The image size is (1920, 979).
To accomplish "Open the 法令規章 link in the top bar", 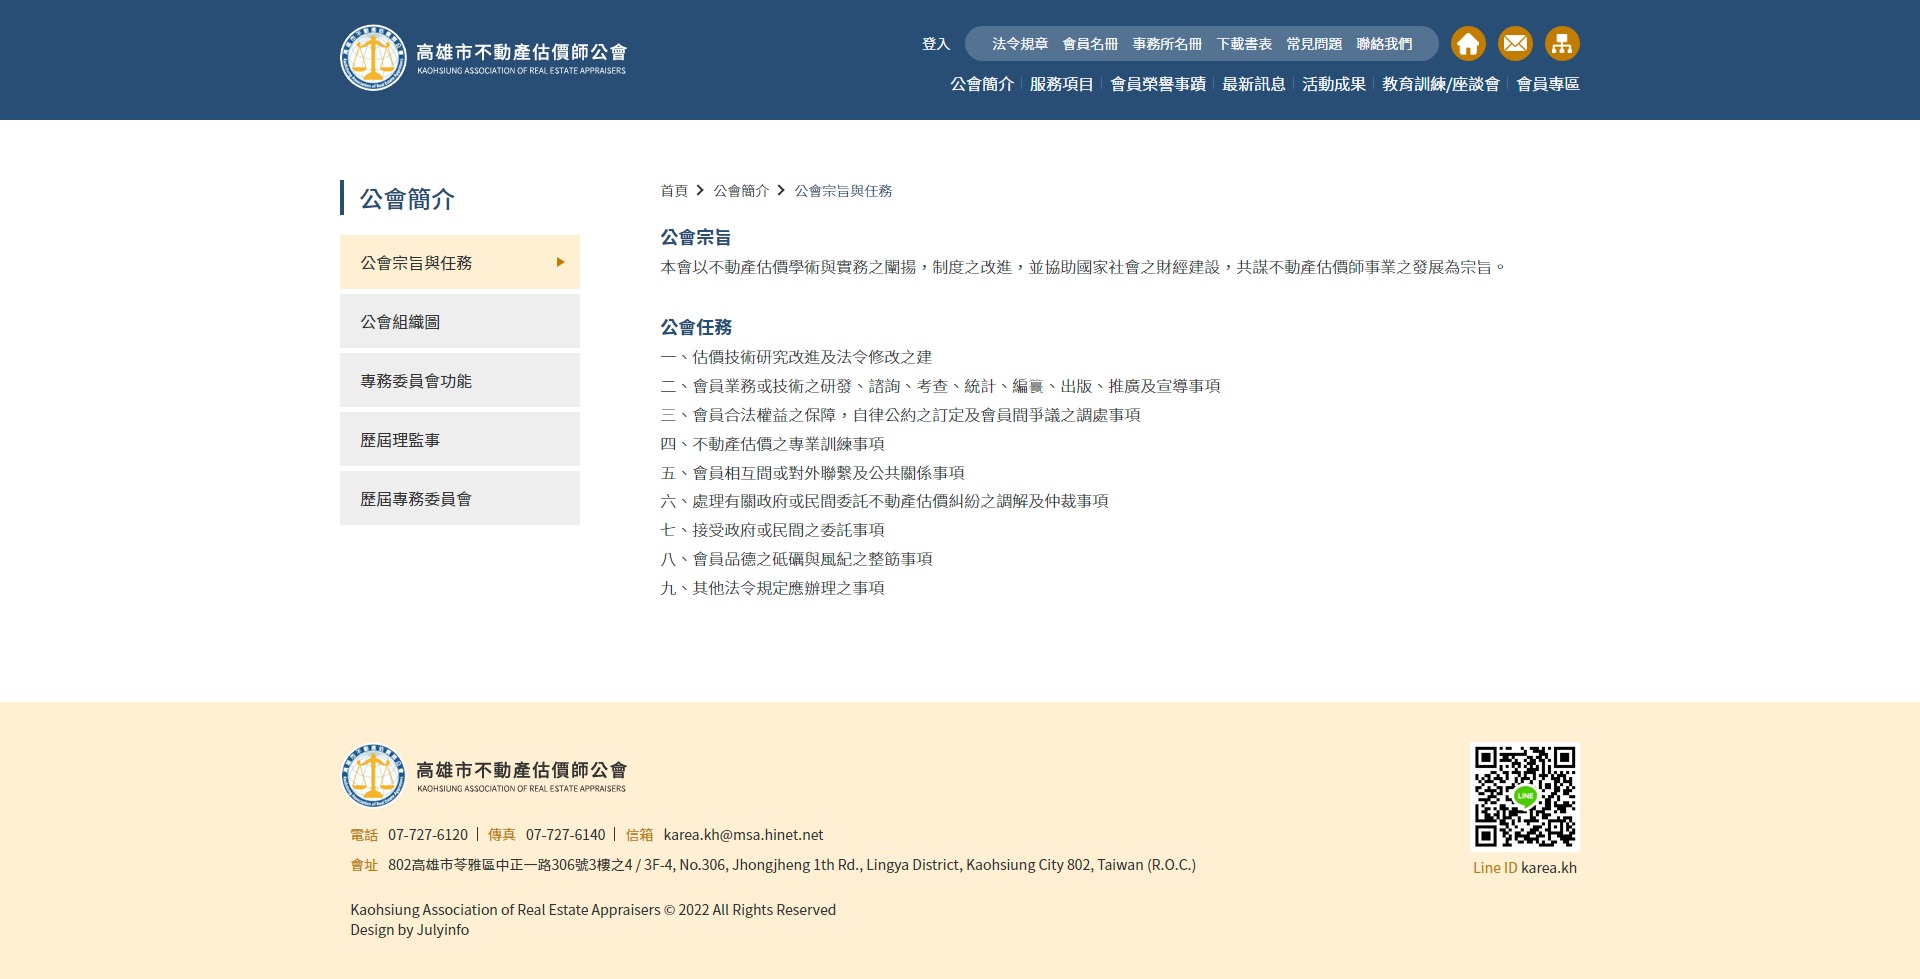I will [x=1018, y=44].
